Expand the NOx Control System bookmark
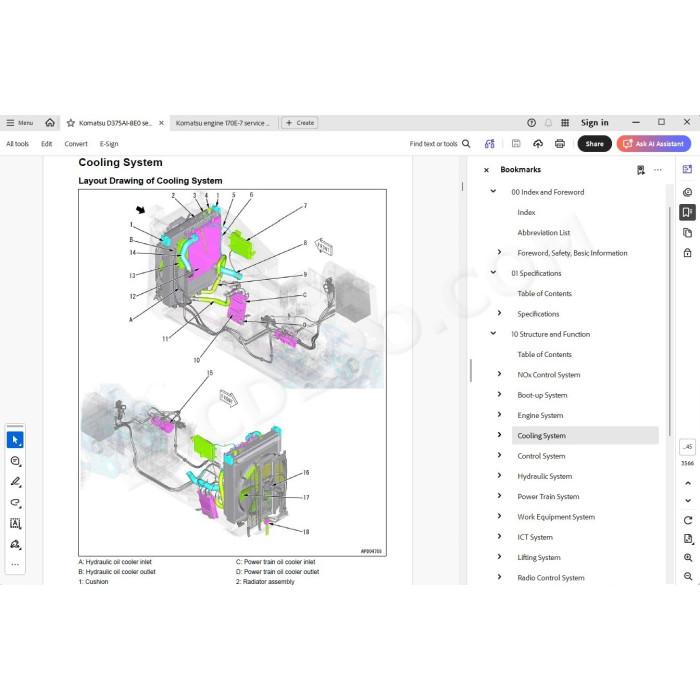This screenshot has width=700, height=700. click(499, 374)
